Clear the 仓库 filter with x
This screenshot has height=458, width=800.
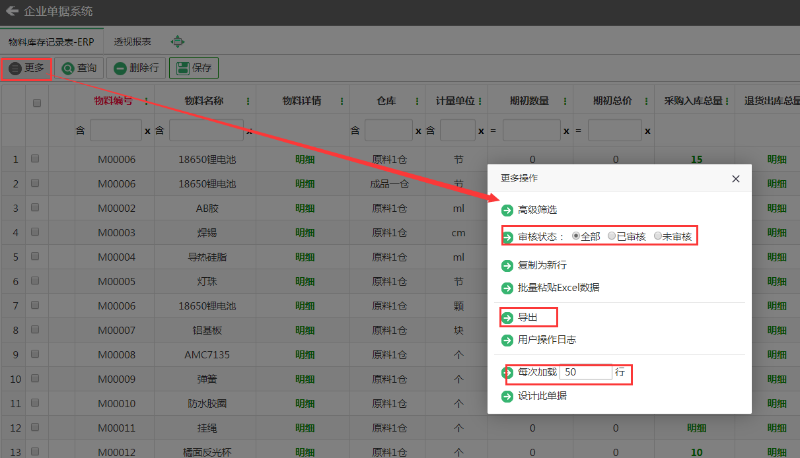pos(418,131)
